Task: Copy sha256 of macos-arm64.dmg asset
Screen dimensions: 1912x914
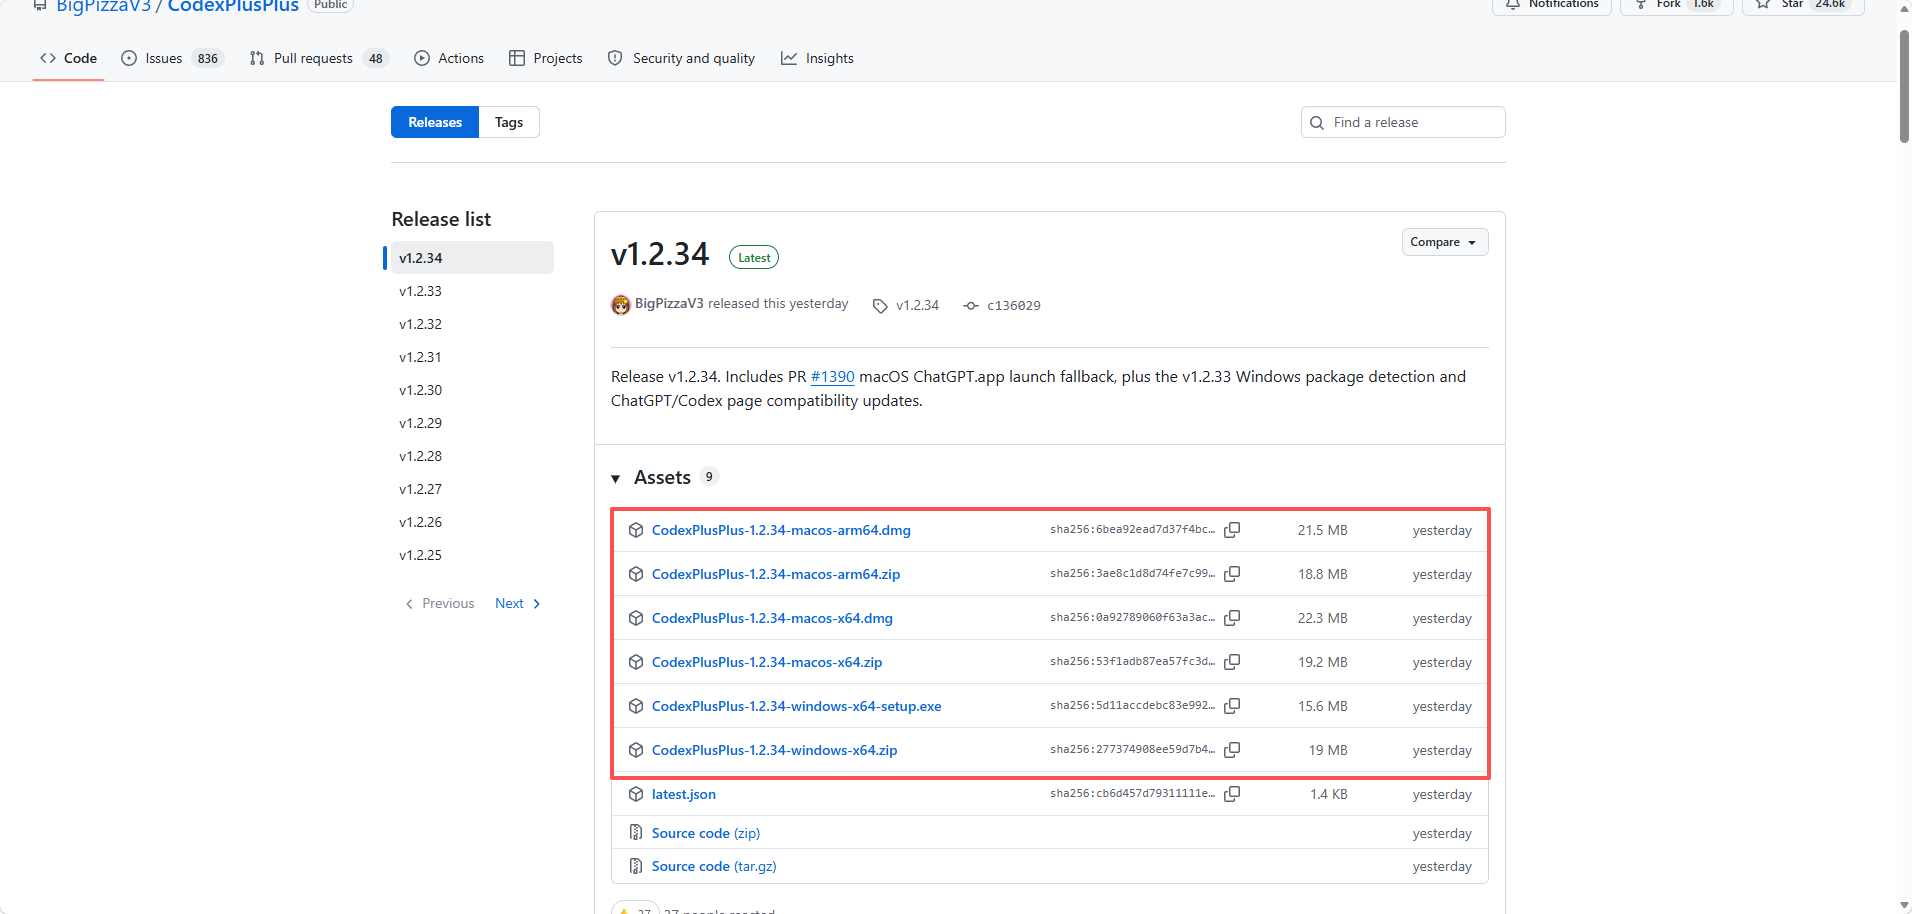Action: tap(1232, 530)
